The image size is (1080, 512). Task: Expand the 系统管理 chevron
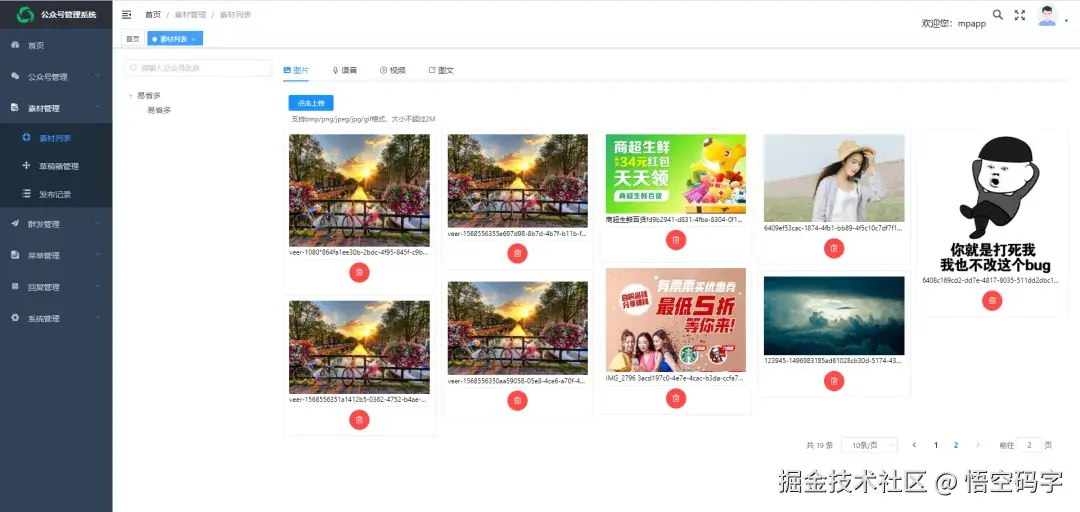(x=98, y=318)
